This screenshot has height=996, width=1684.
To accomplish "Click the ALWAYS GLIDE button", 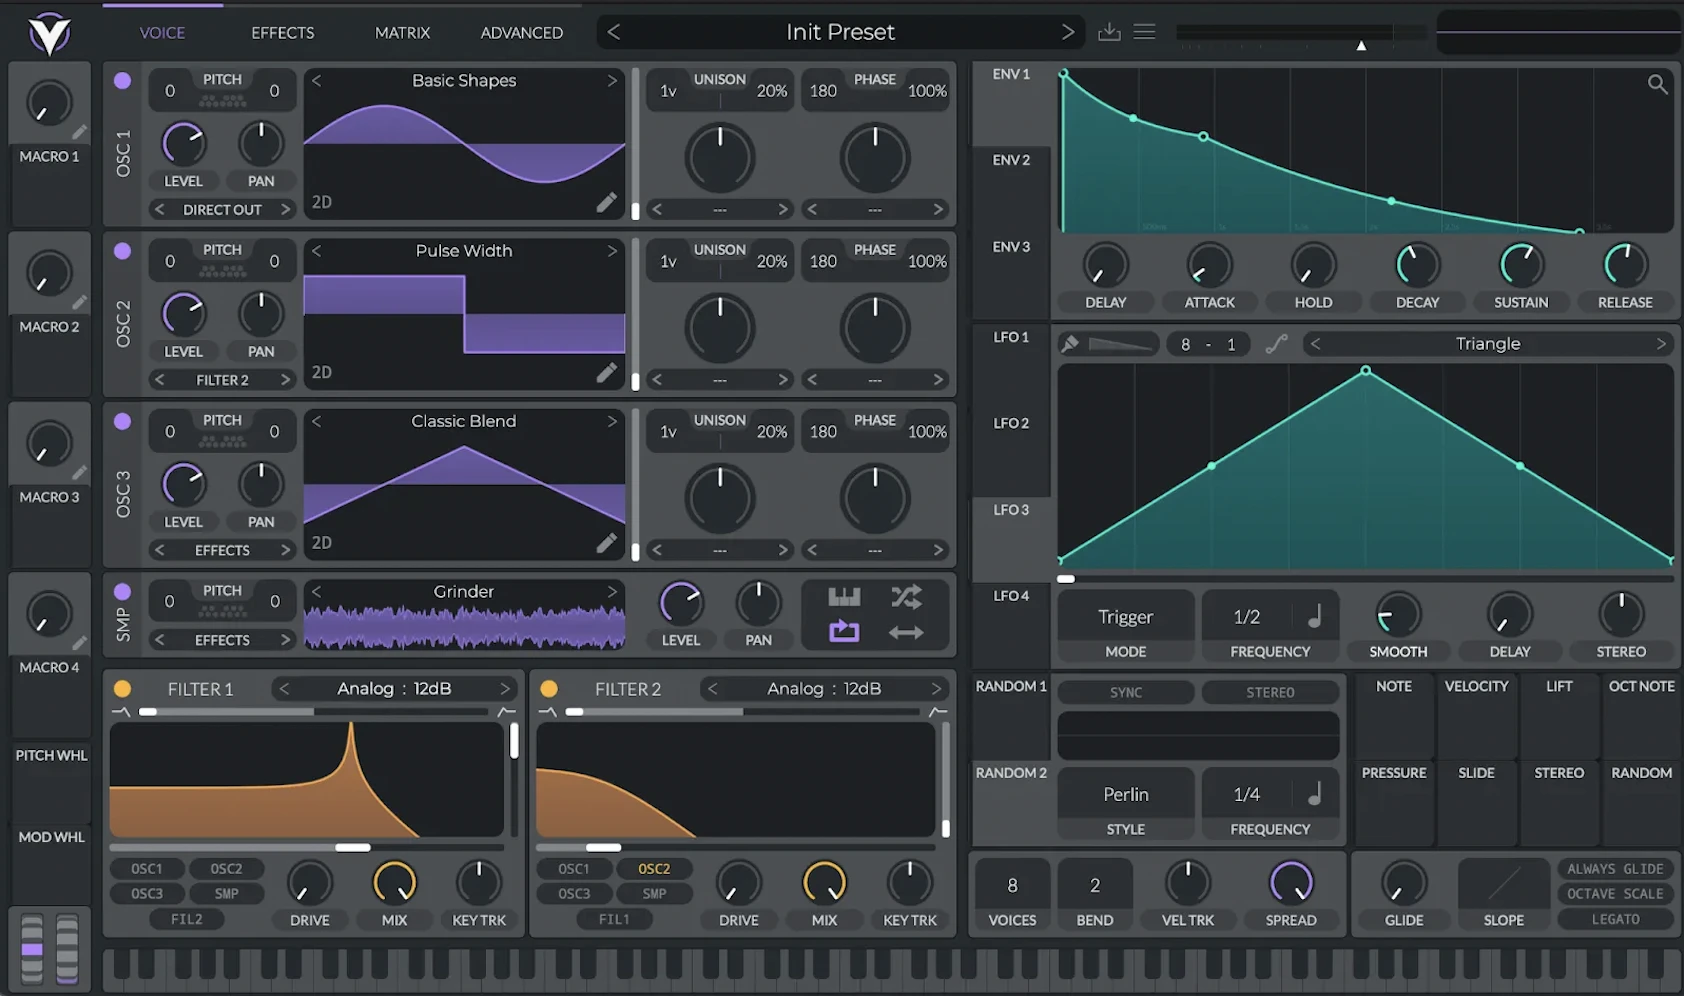I will pos(1615,869).
